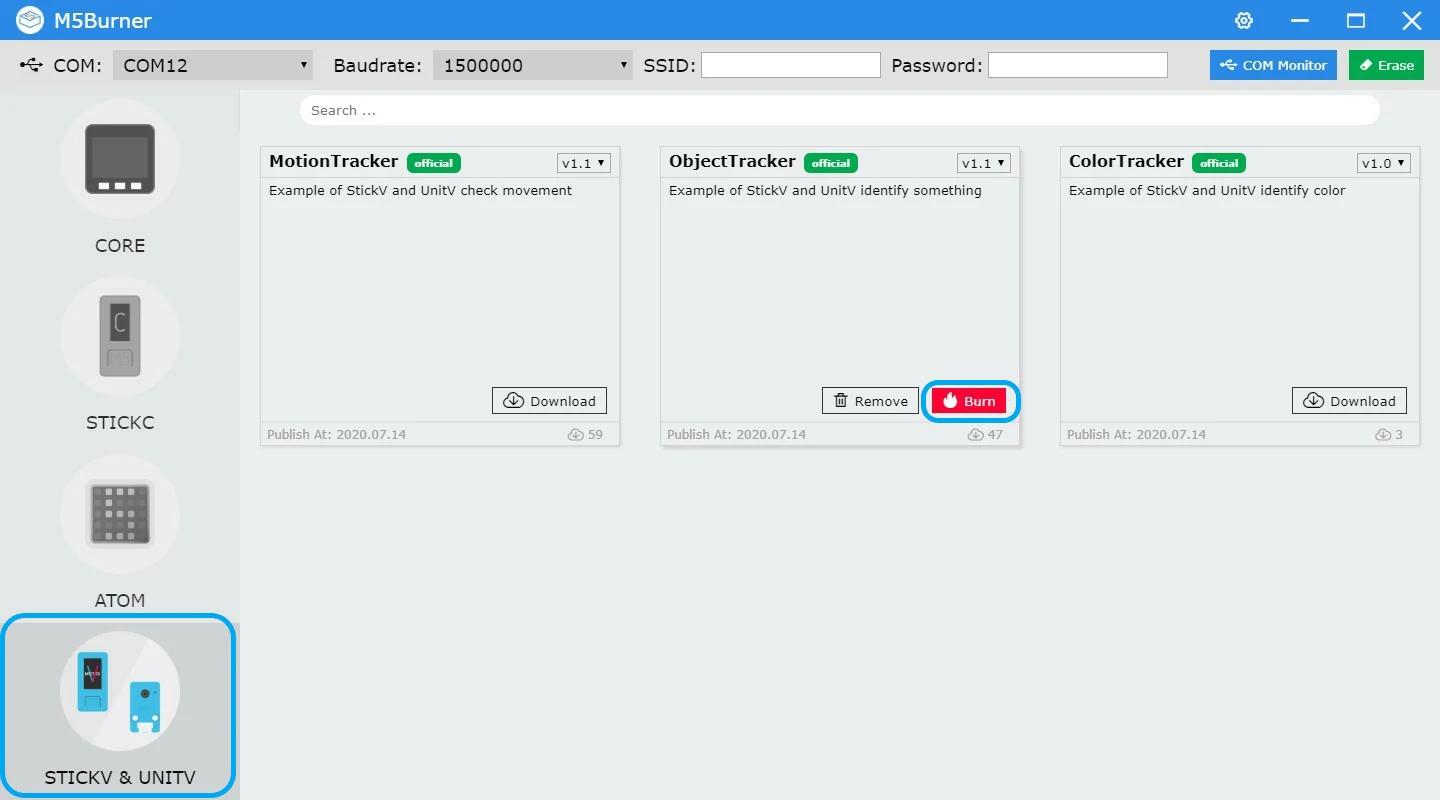Viewport: 1440px width, 800px height.
Task: Click the publish date on MotionTracker card
Action: [337, 435]
